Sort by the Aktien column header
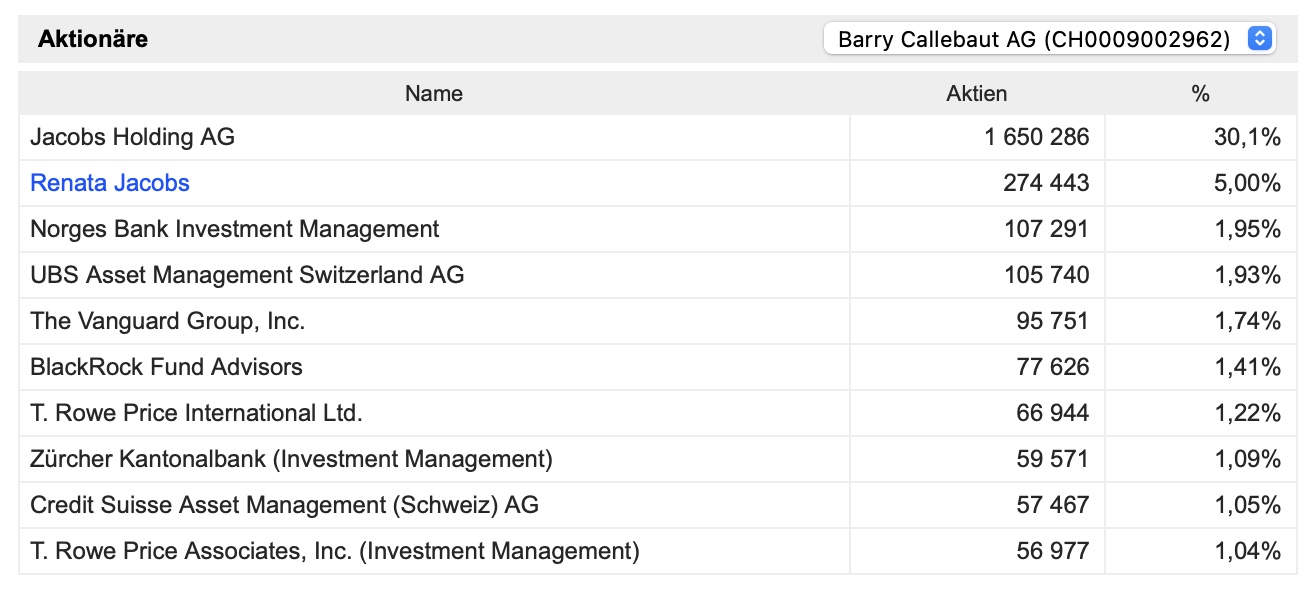1312x594 pixels. tap(976, 94)
